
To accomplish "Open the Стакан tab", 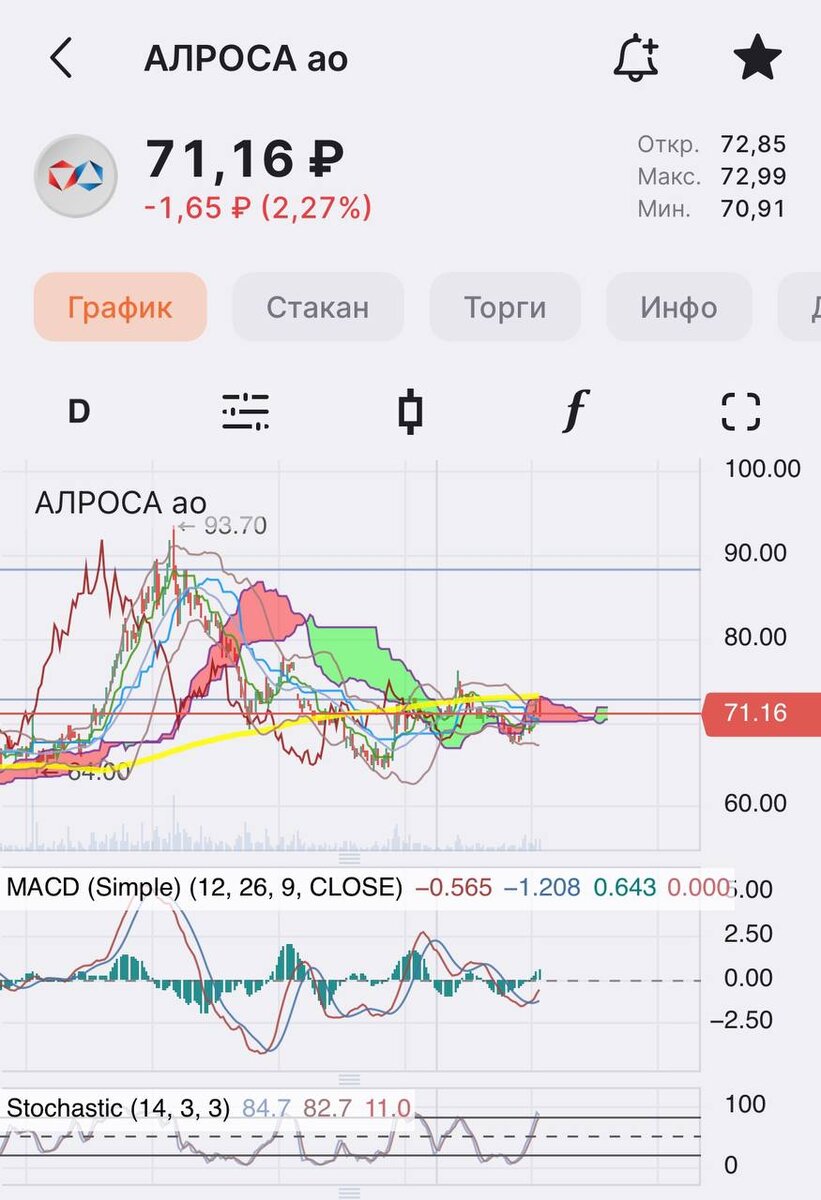I will 318,307.
